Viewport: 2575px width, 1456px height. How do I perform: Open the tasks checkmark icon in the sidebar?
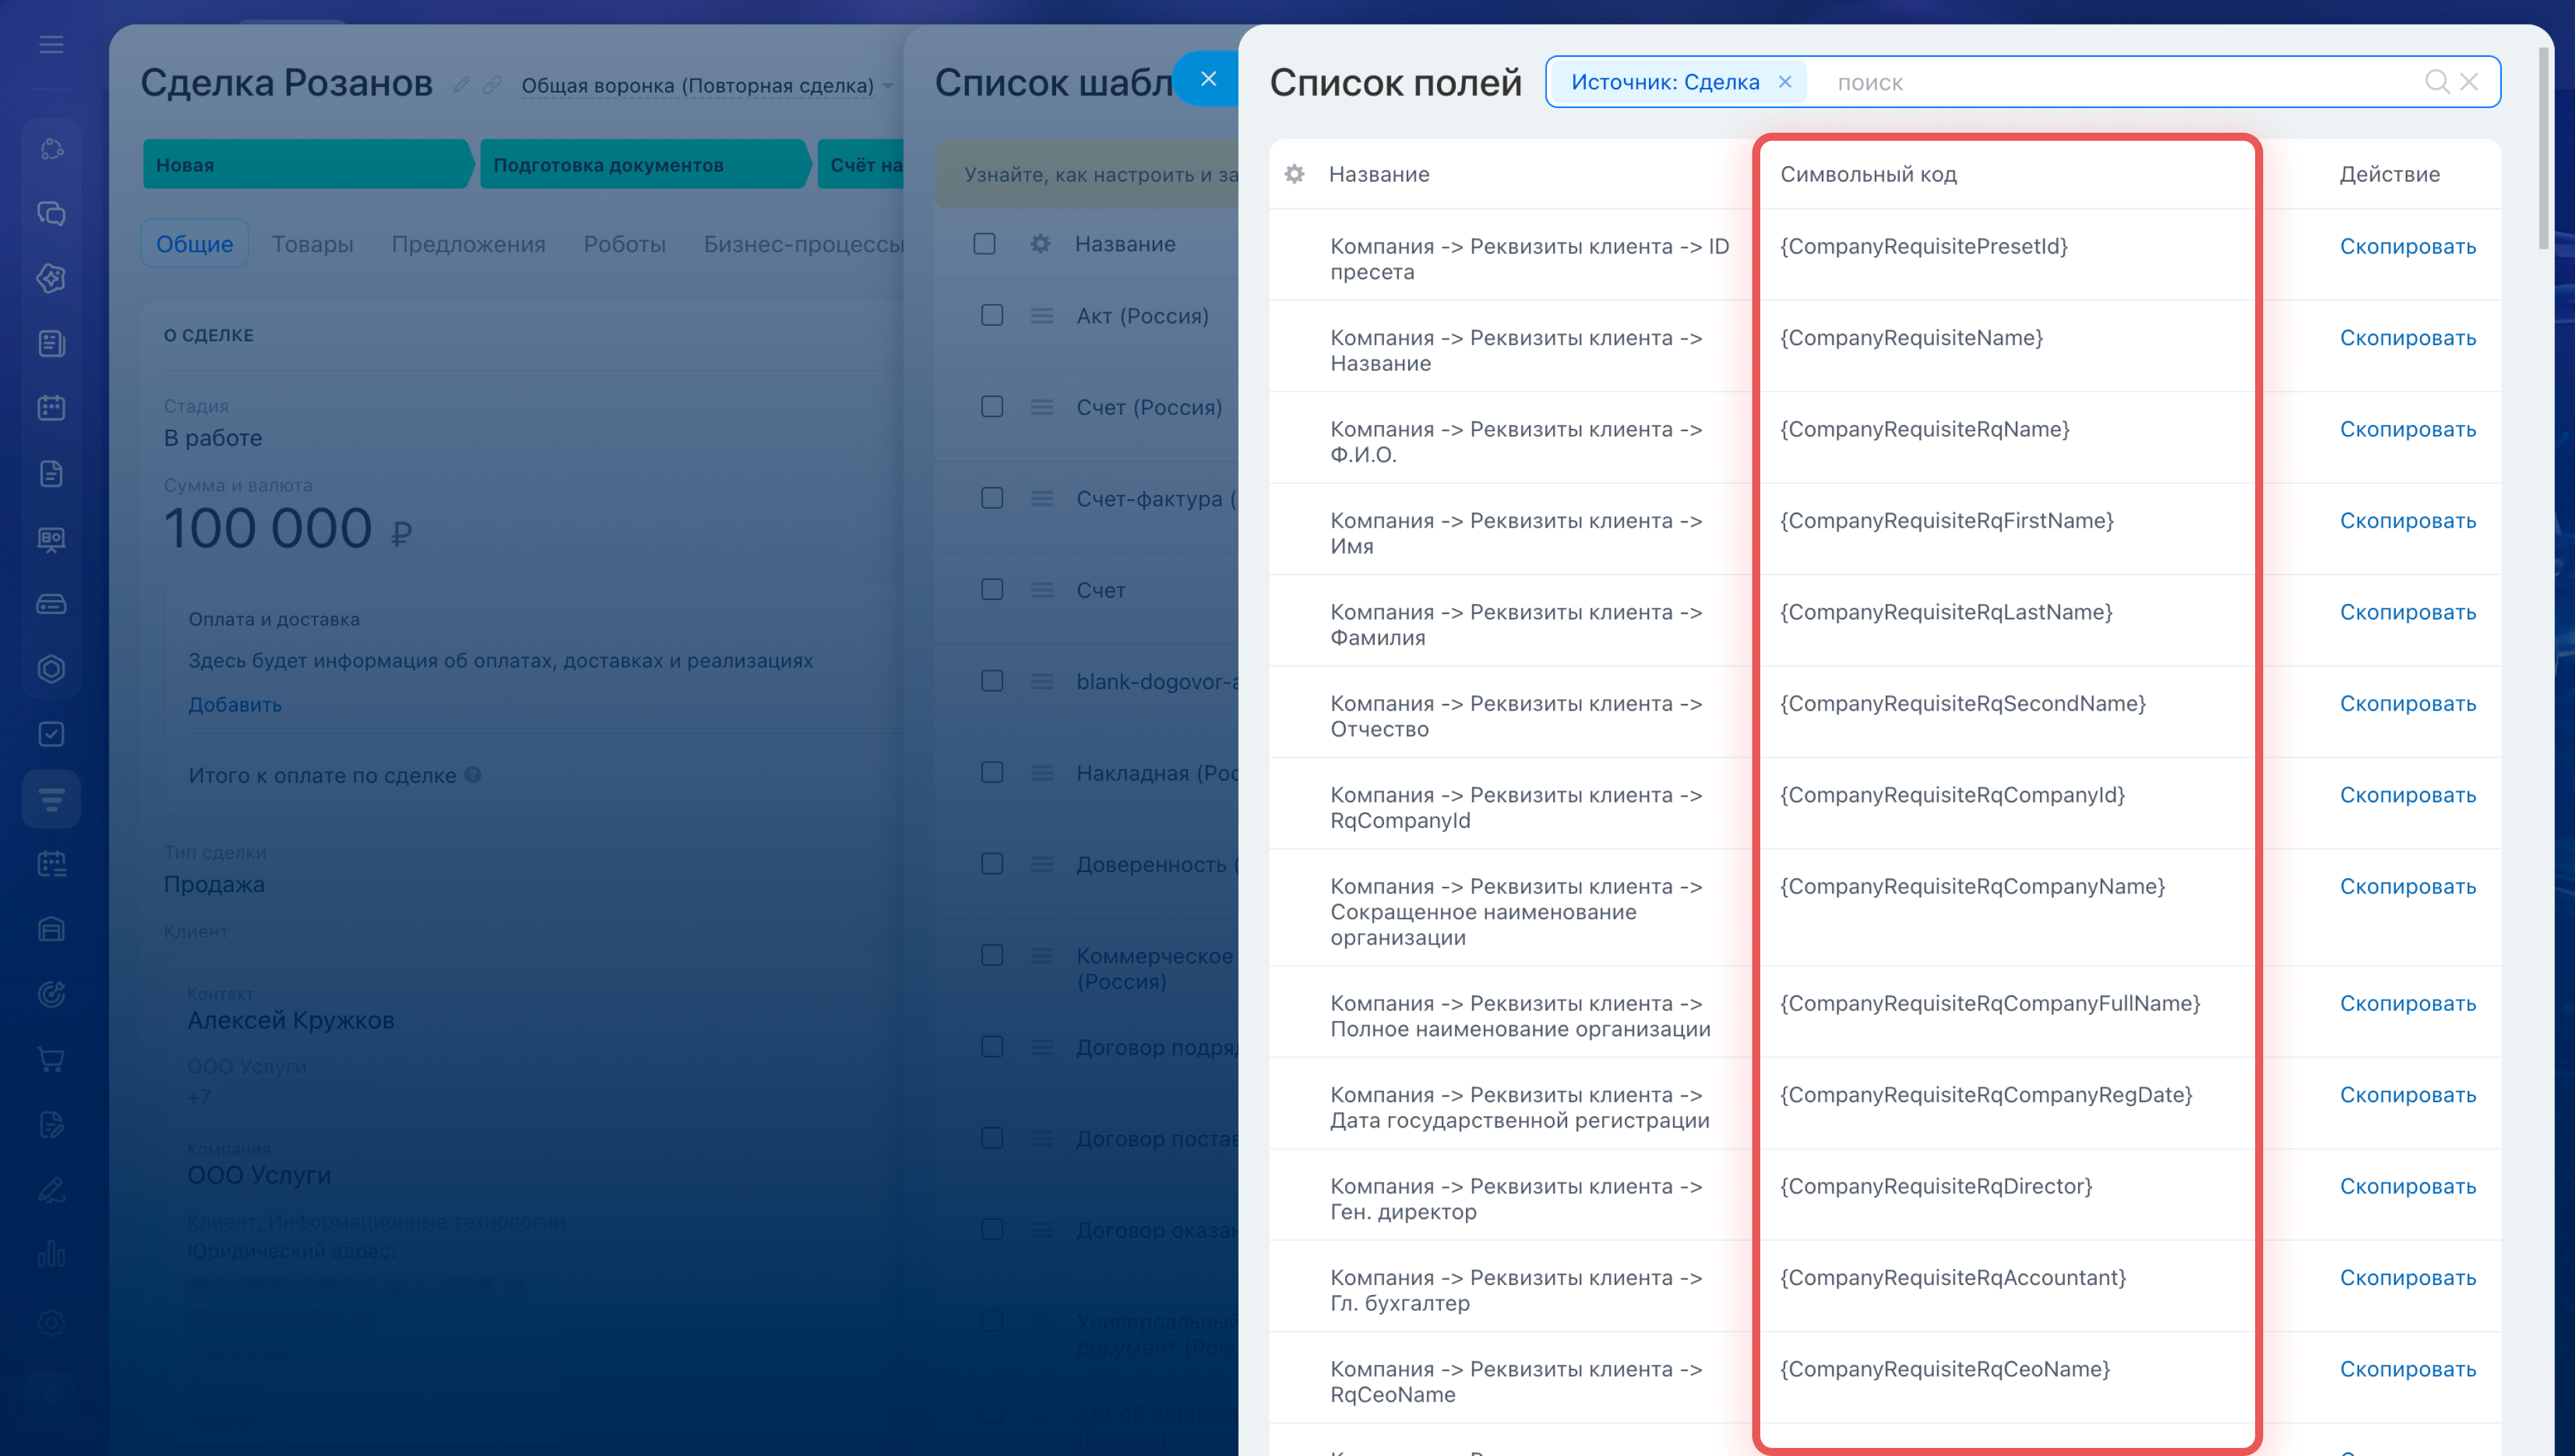coord(51,734)
